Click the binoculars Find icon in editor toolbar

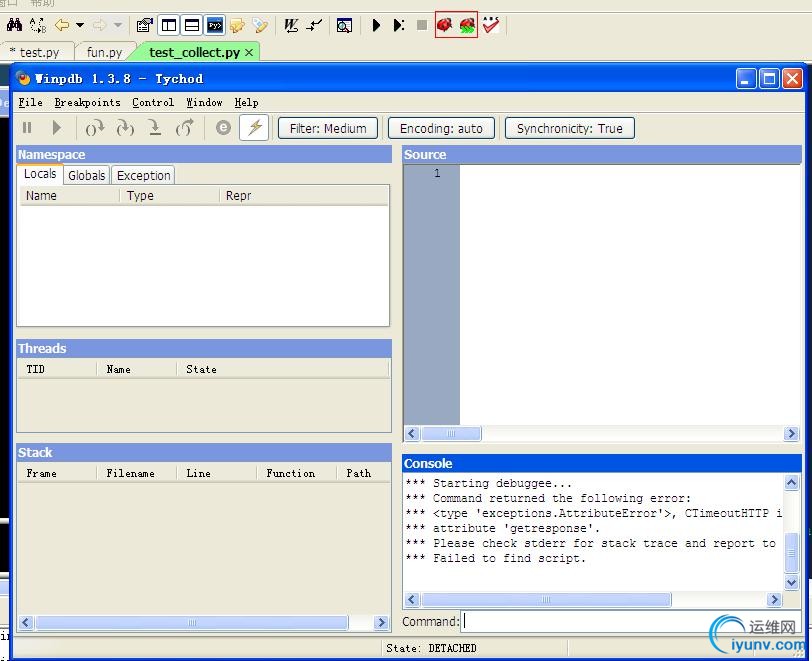pyautogui.click(x=14, y=24)
